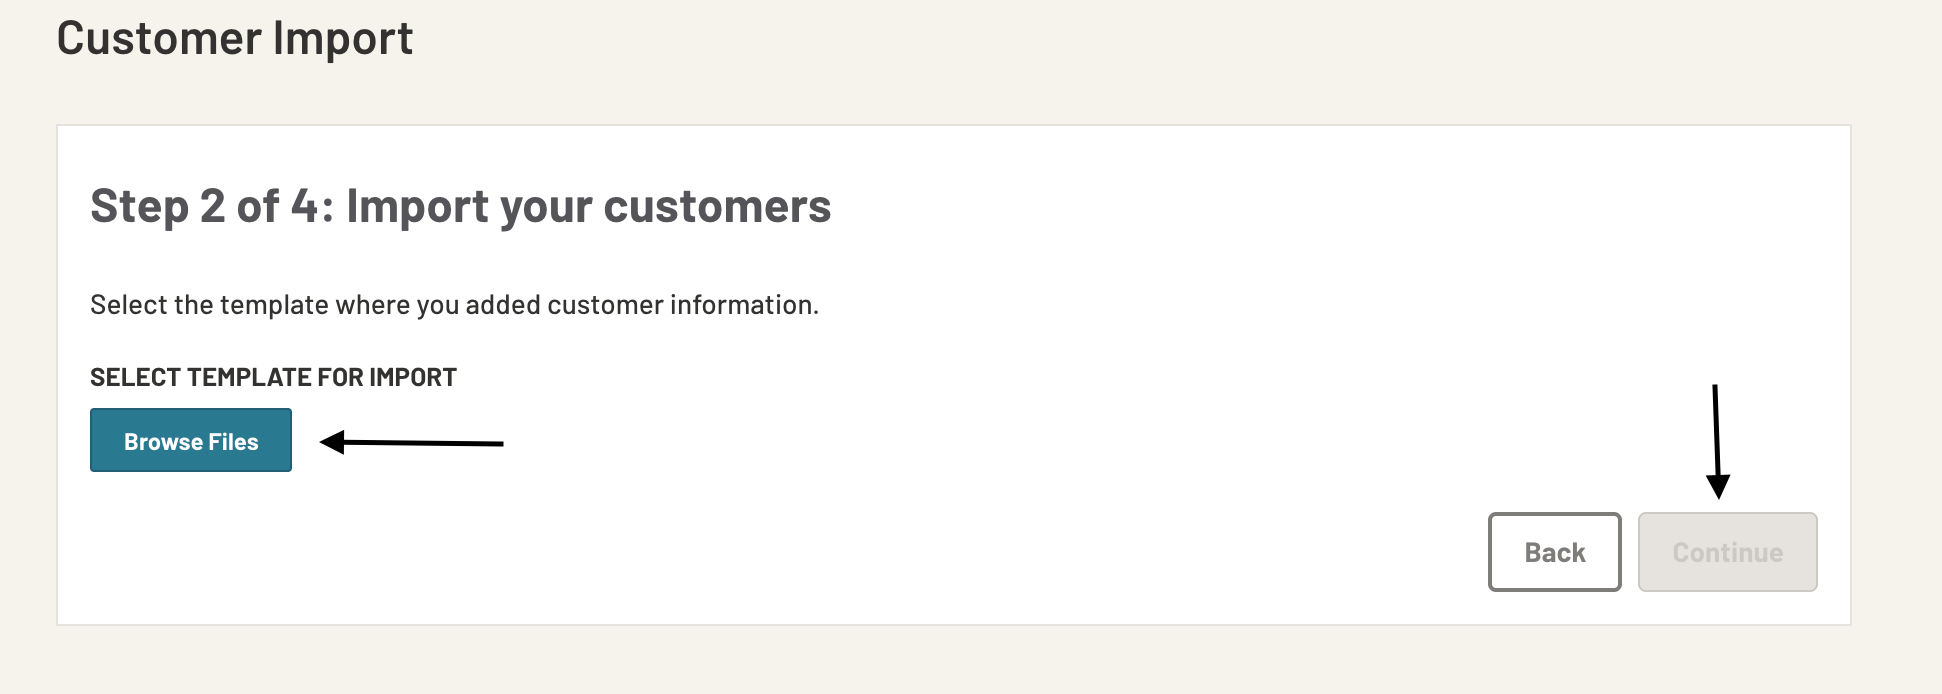Image resolution: width=1942 pixels, height=694 pixels.
Task: Click the "Step 2 of 4" heading text
Action: (x=204, y=206)
